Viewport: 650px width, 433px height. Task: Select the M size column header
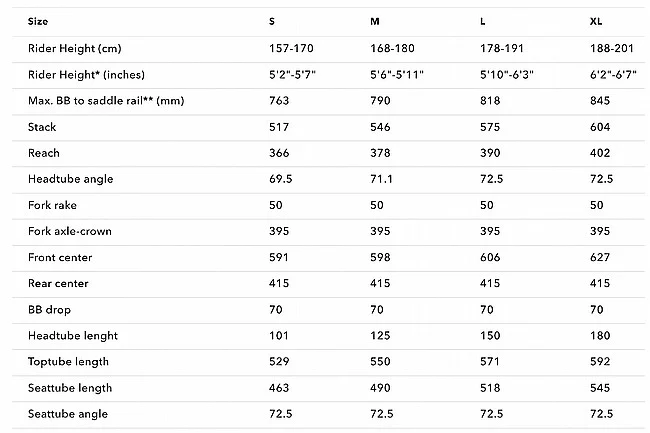[x=374, y=21]
